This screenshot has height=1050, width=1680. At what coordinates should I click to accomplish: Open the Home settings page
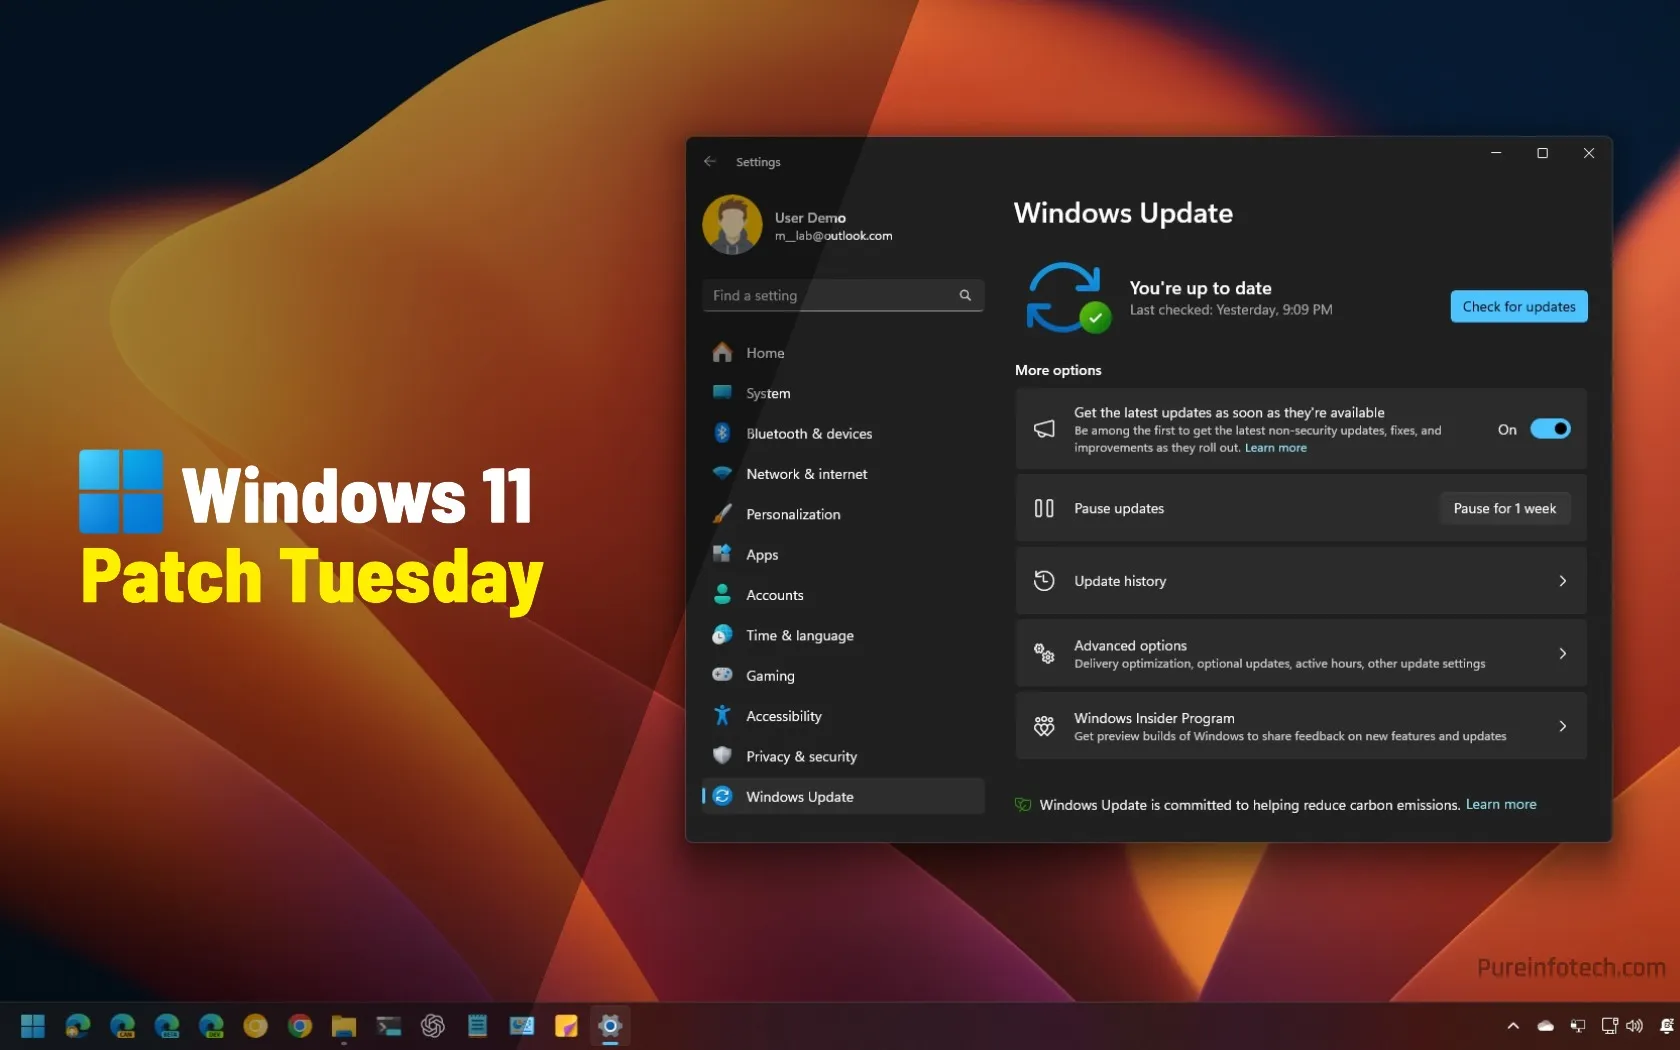[843, 353]
